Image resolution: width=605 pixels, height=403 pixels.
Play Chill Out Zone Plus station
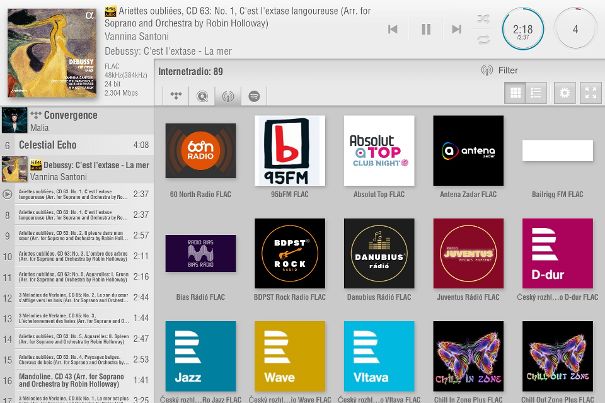(x=558, y=356)
